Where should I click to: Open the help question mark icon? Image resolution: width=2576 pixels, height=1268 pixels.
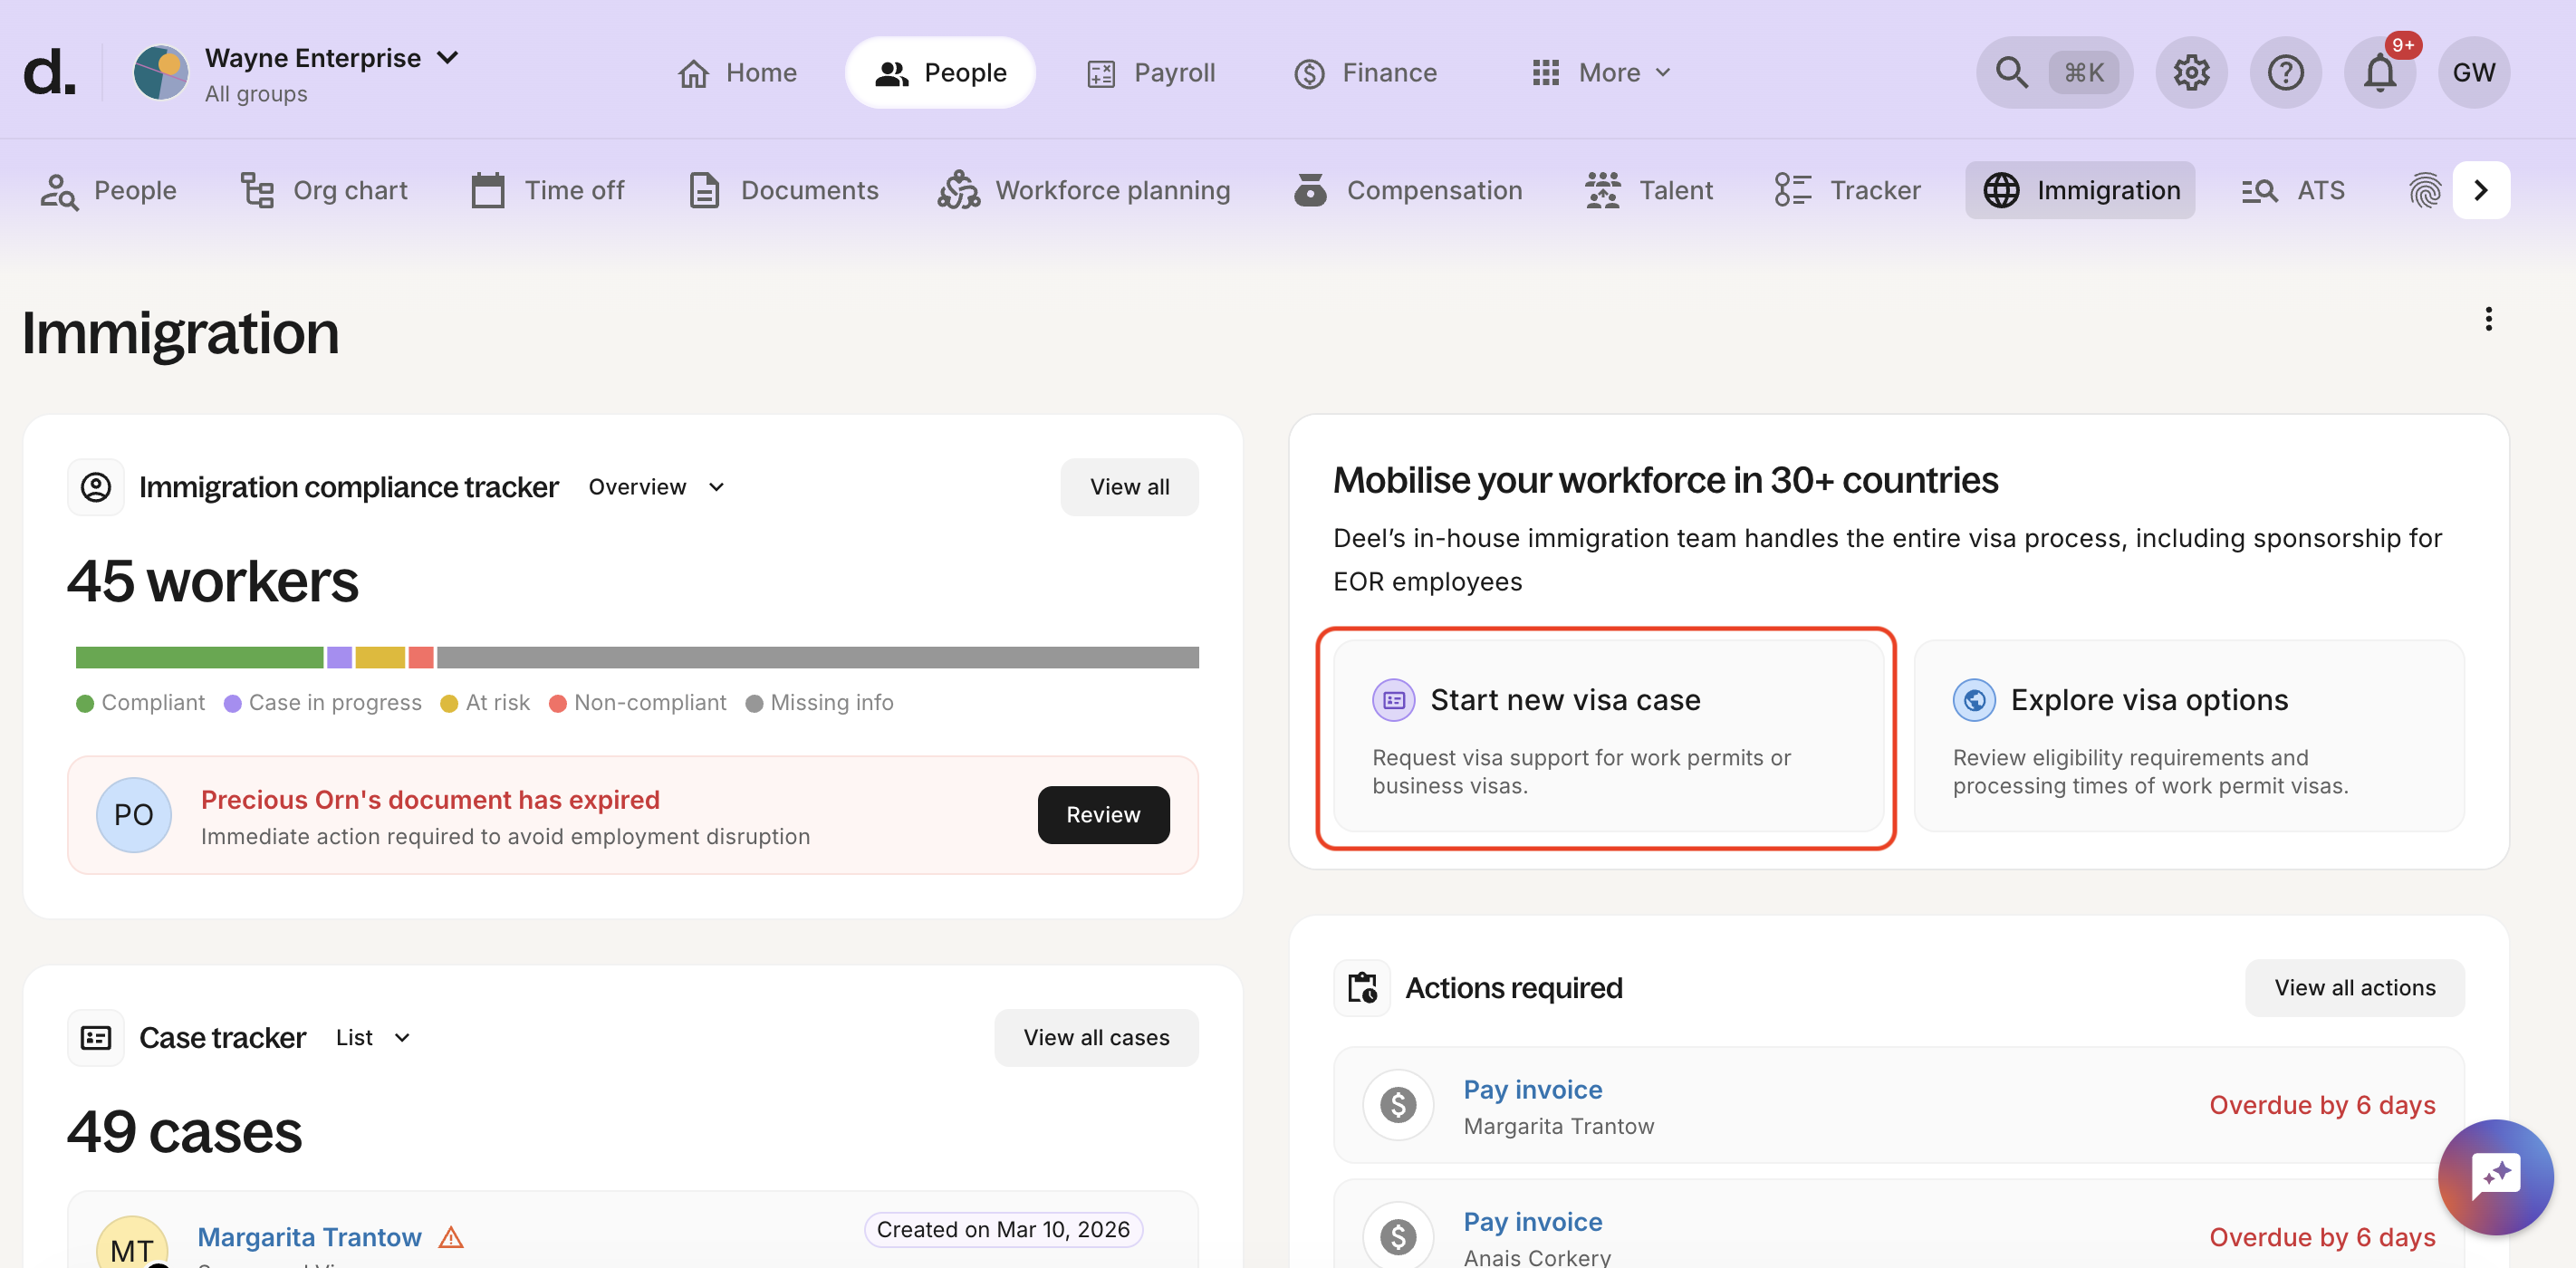click(x=2285, y=72)
